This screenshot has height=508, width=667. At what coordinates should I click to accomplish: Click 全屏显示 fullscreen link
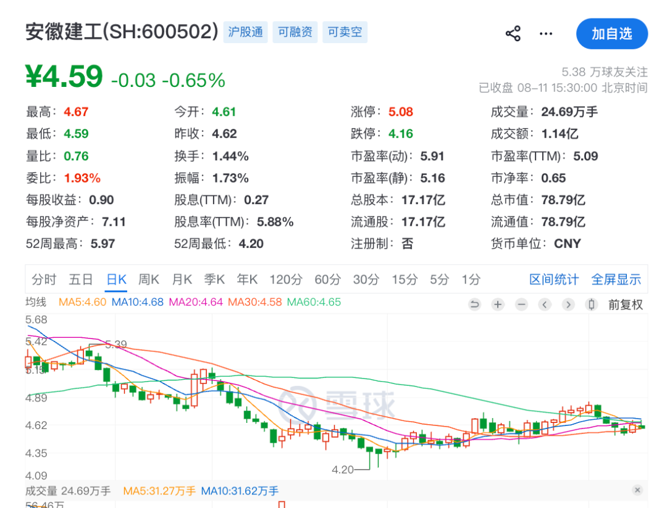pos(616,280)
